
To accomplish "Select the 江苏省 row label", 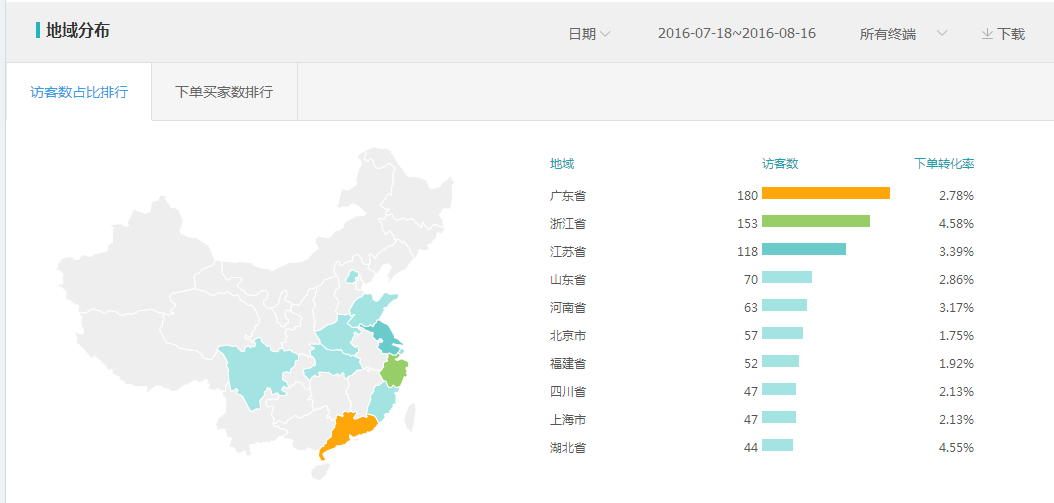I will (567, 252).
